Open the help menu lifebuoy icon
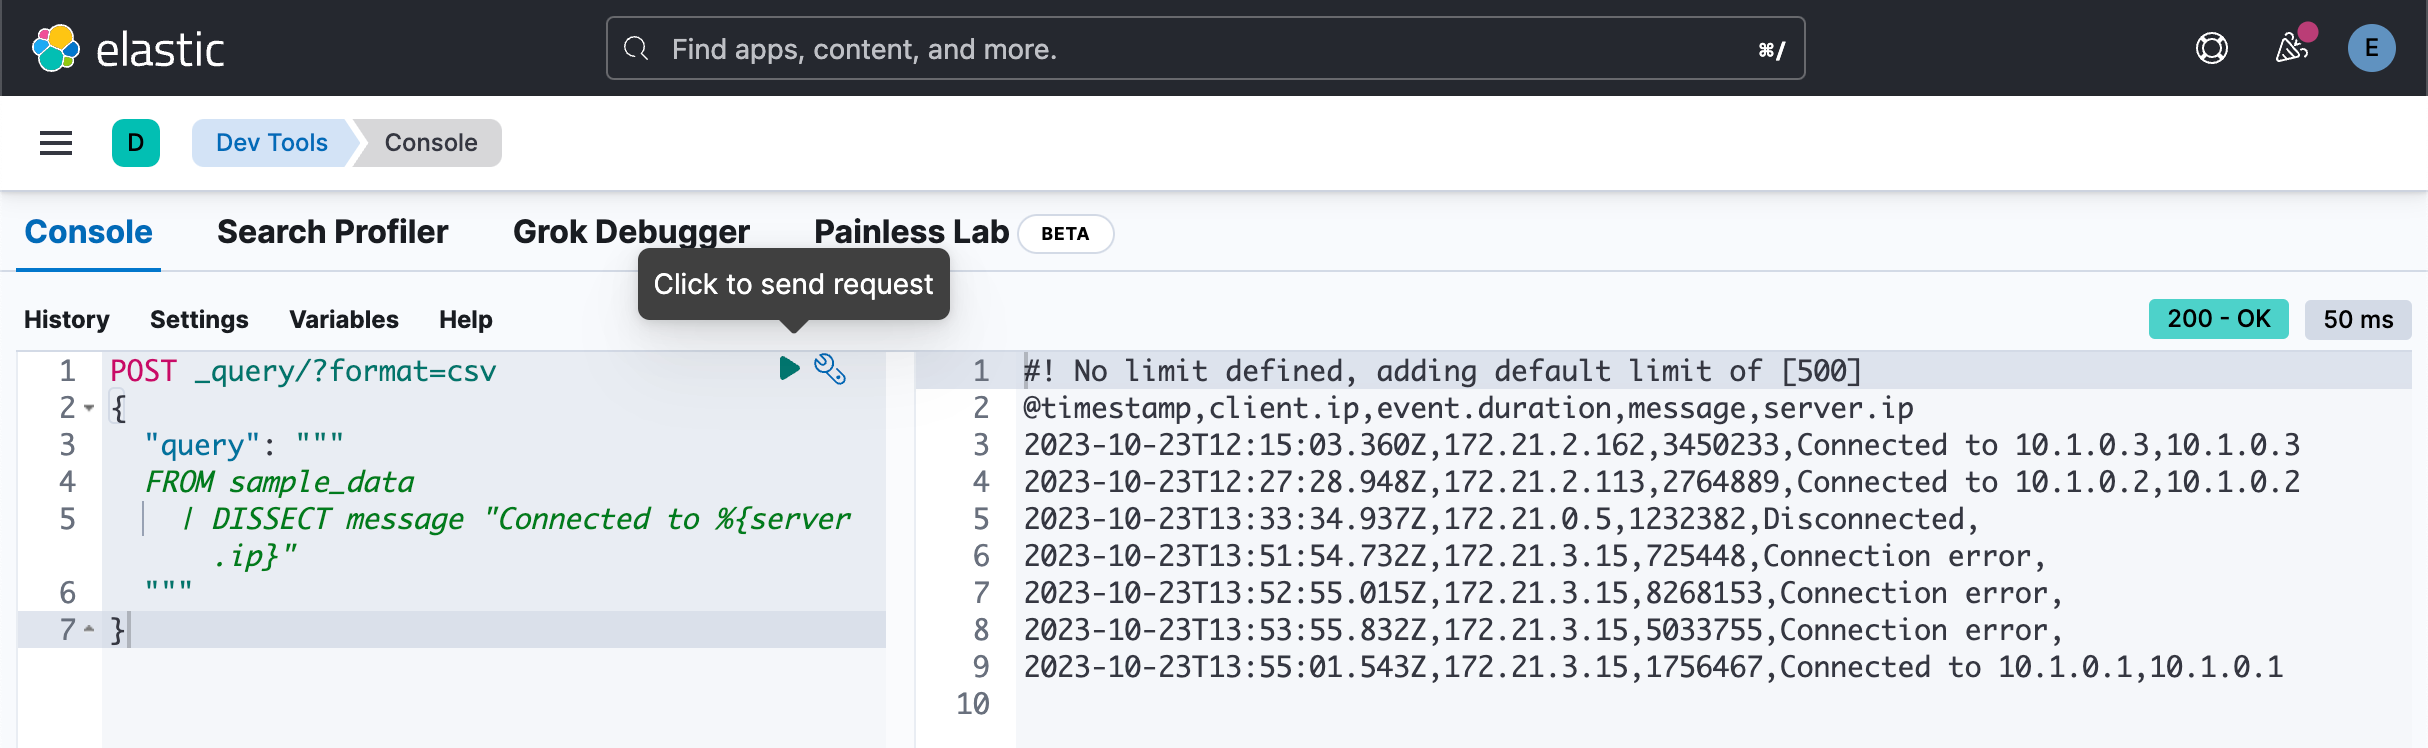Viewport: 2428px width, 748px height. point(2211,48)
